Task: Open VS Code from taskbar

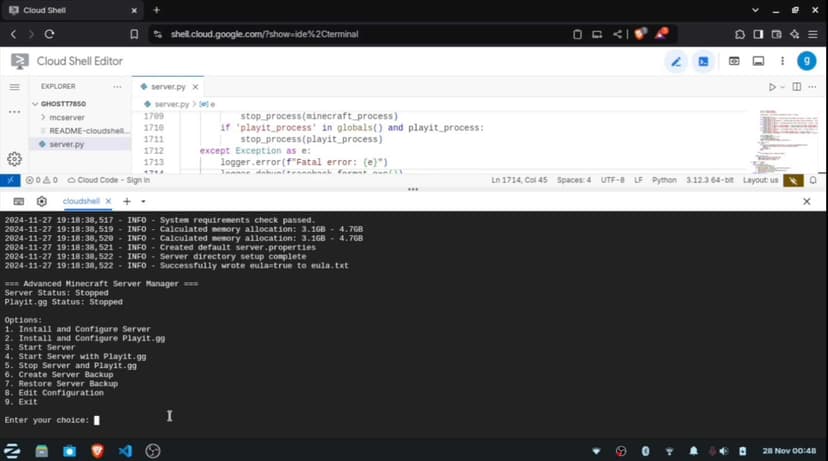Action: [x=125, y=451]
